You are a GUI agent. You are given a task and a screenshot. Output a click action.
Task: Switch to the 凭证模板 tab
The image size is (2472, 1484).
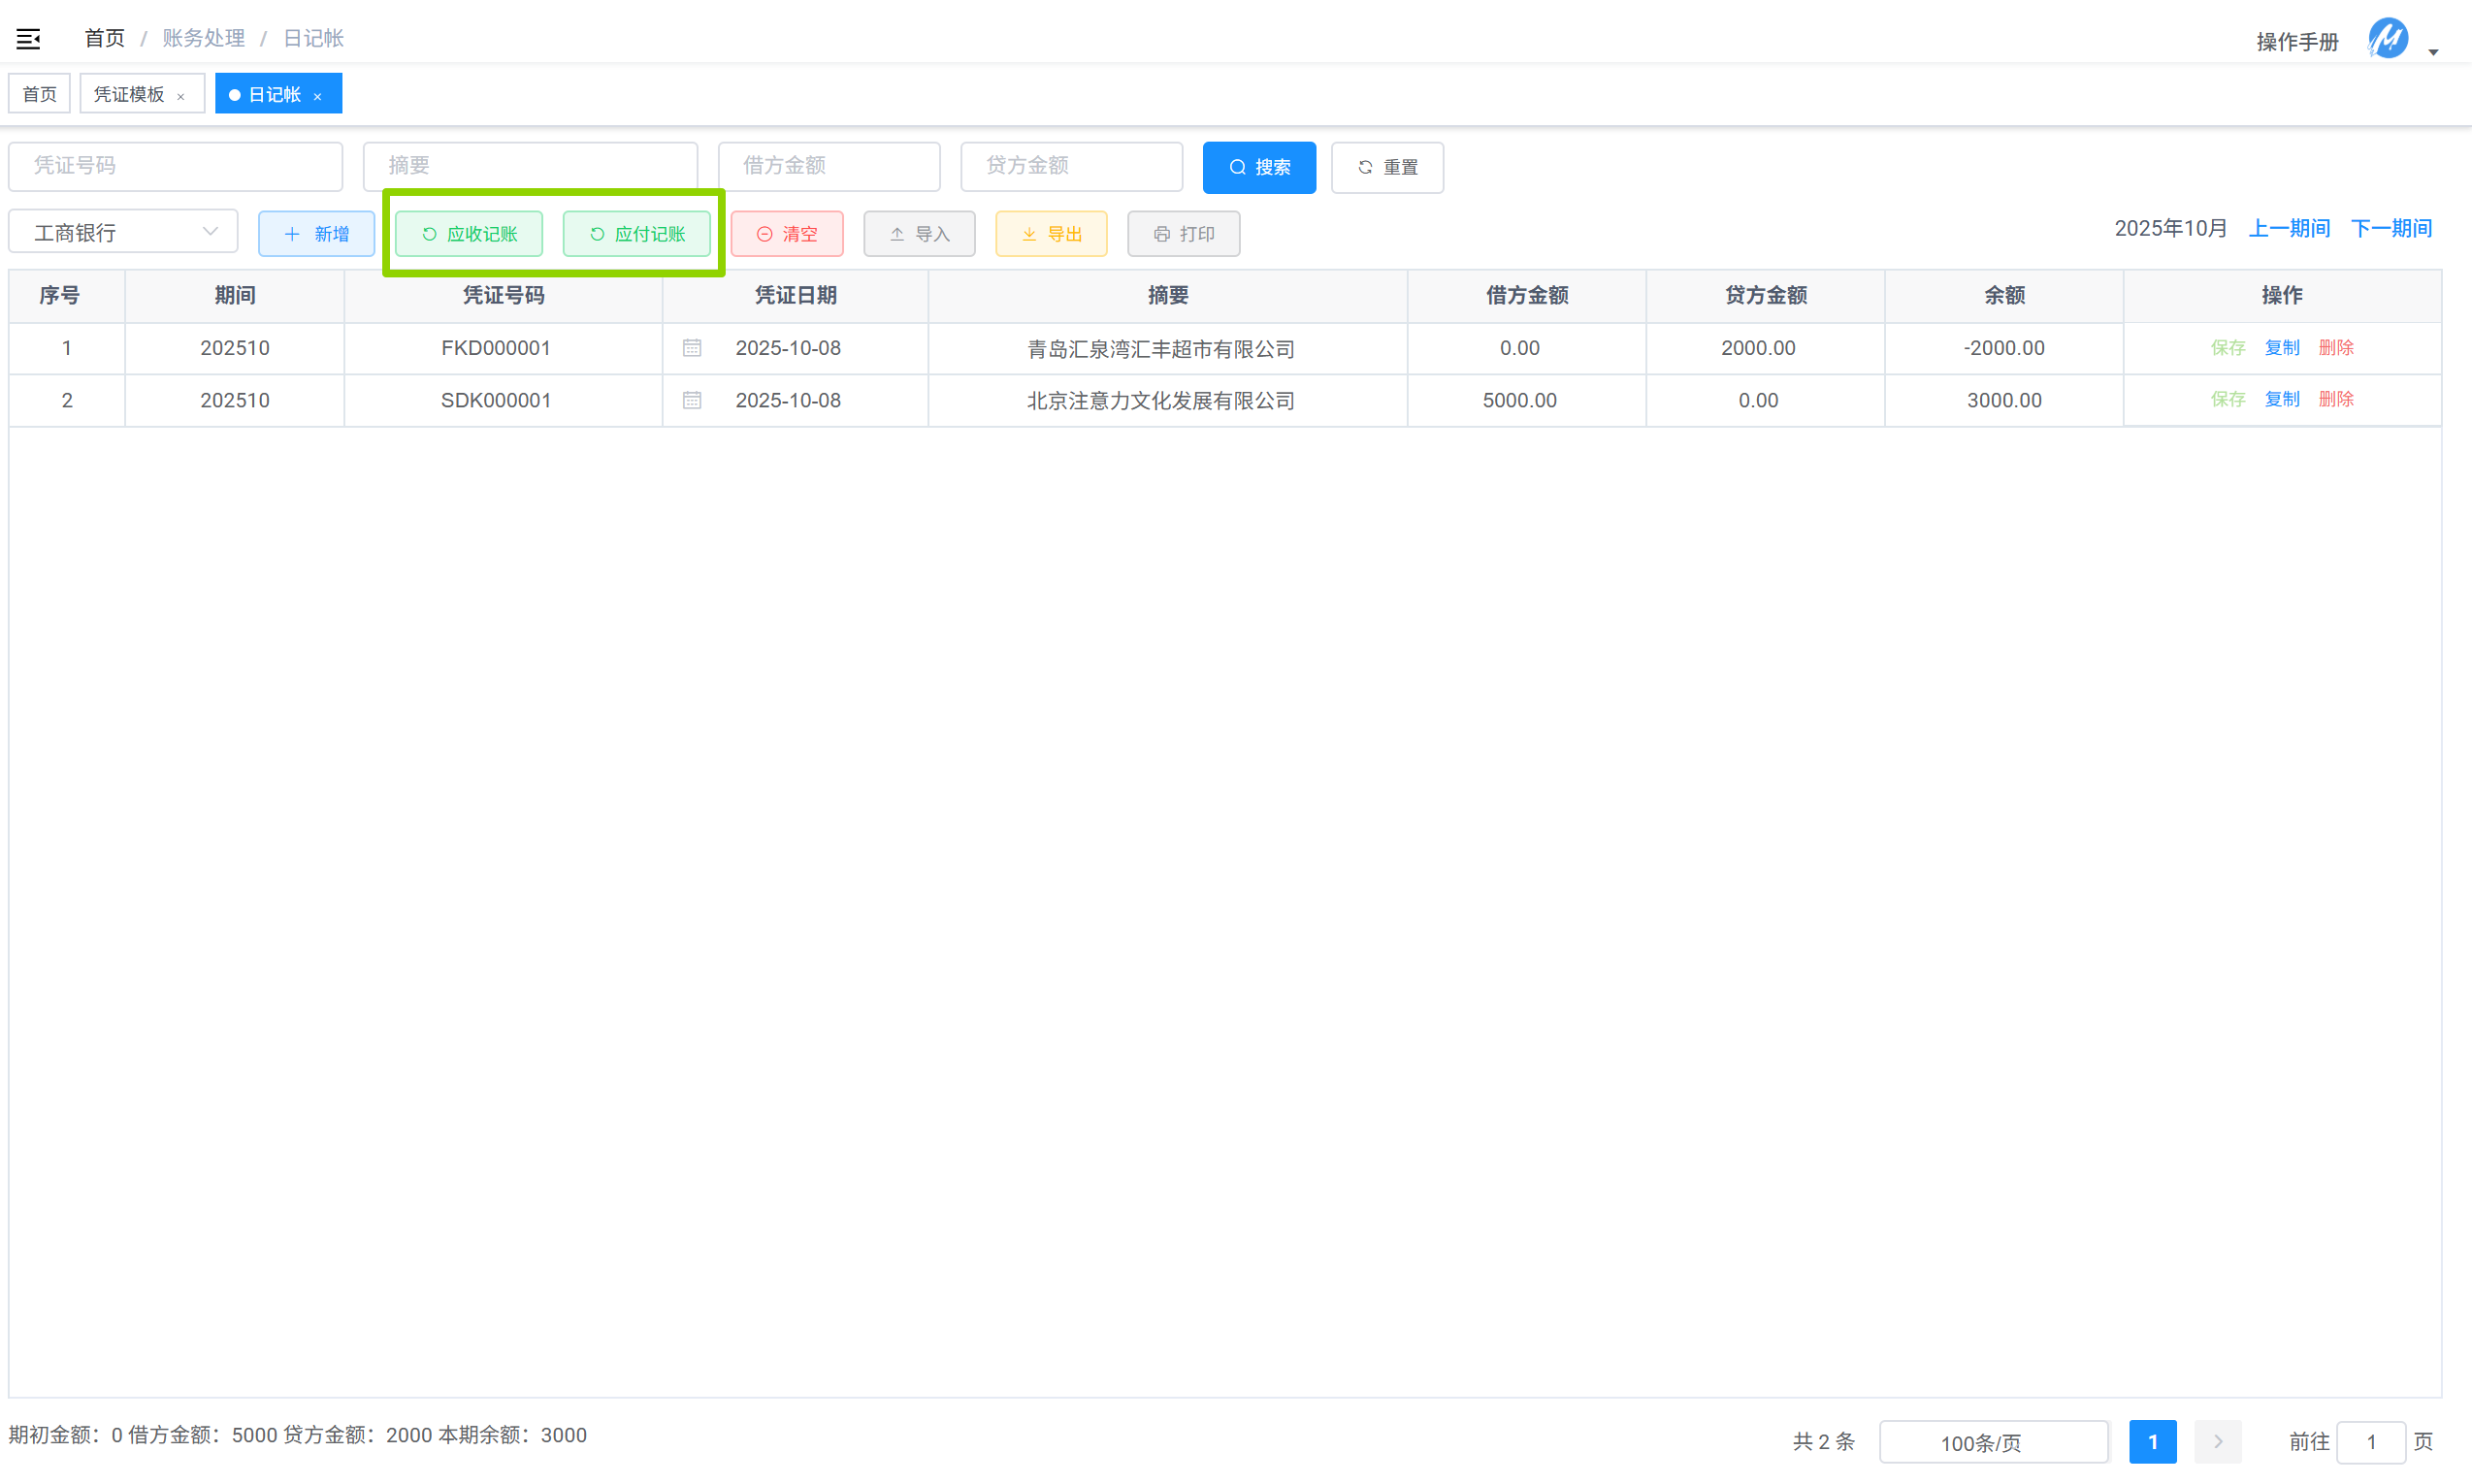click(x=129, y=94)
